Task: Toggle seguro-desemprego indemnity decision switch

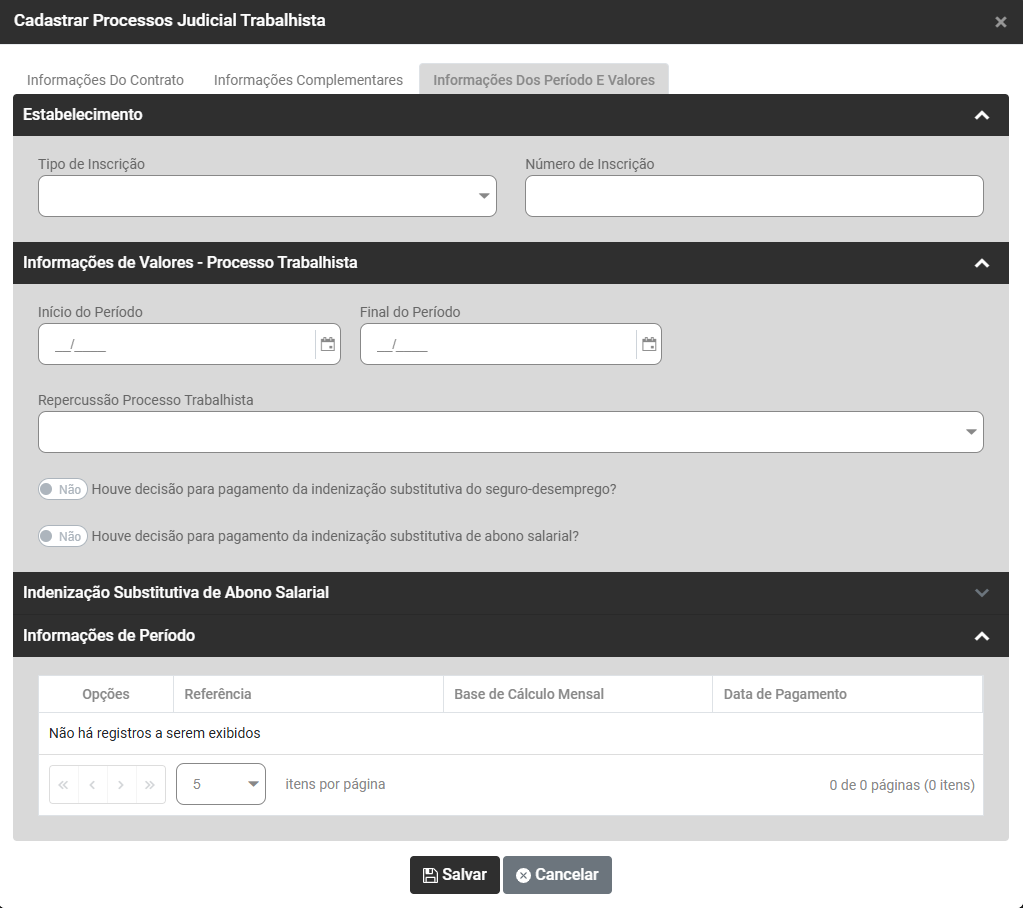Action: (62, 490)
